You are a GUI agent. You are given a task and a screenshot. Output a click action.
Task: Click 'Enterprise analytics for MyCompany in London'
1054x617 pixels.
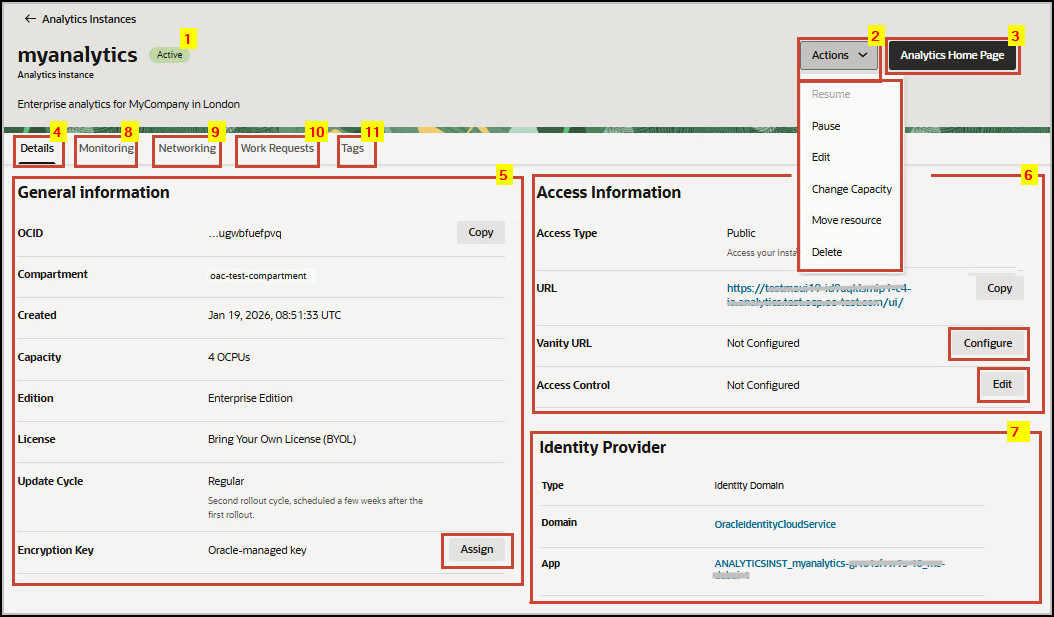tap(128, 104)
